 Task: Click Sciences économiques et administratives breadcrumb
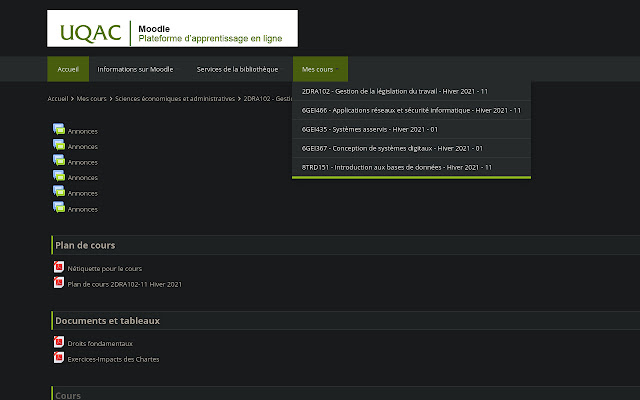(x=175, y=99)
